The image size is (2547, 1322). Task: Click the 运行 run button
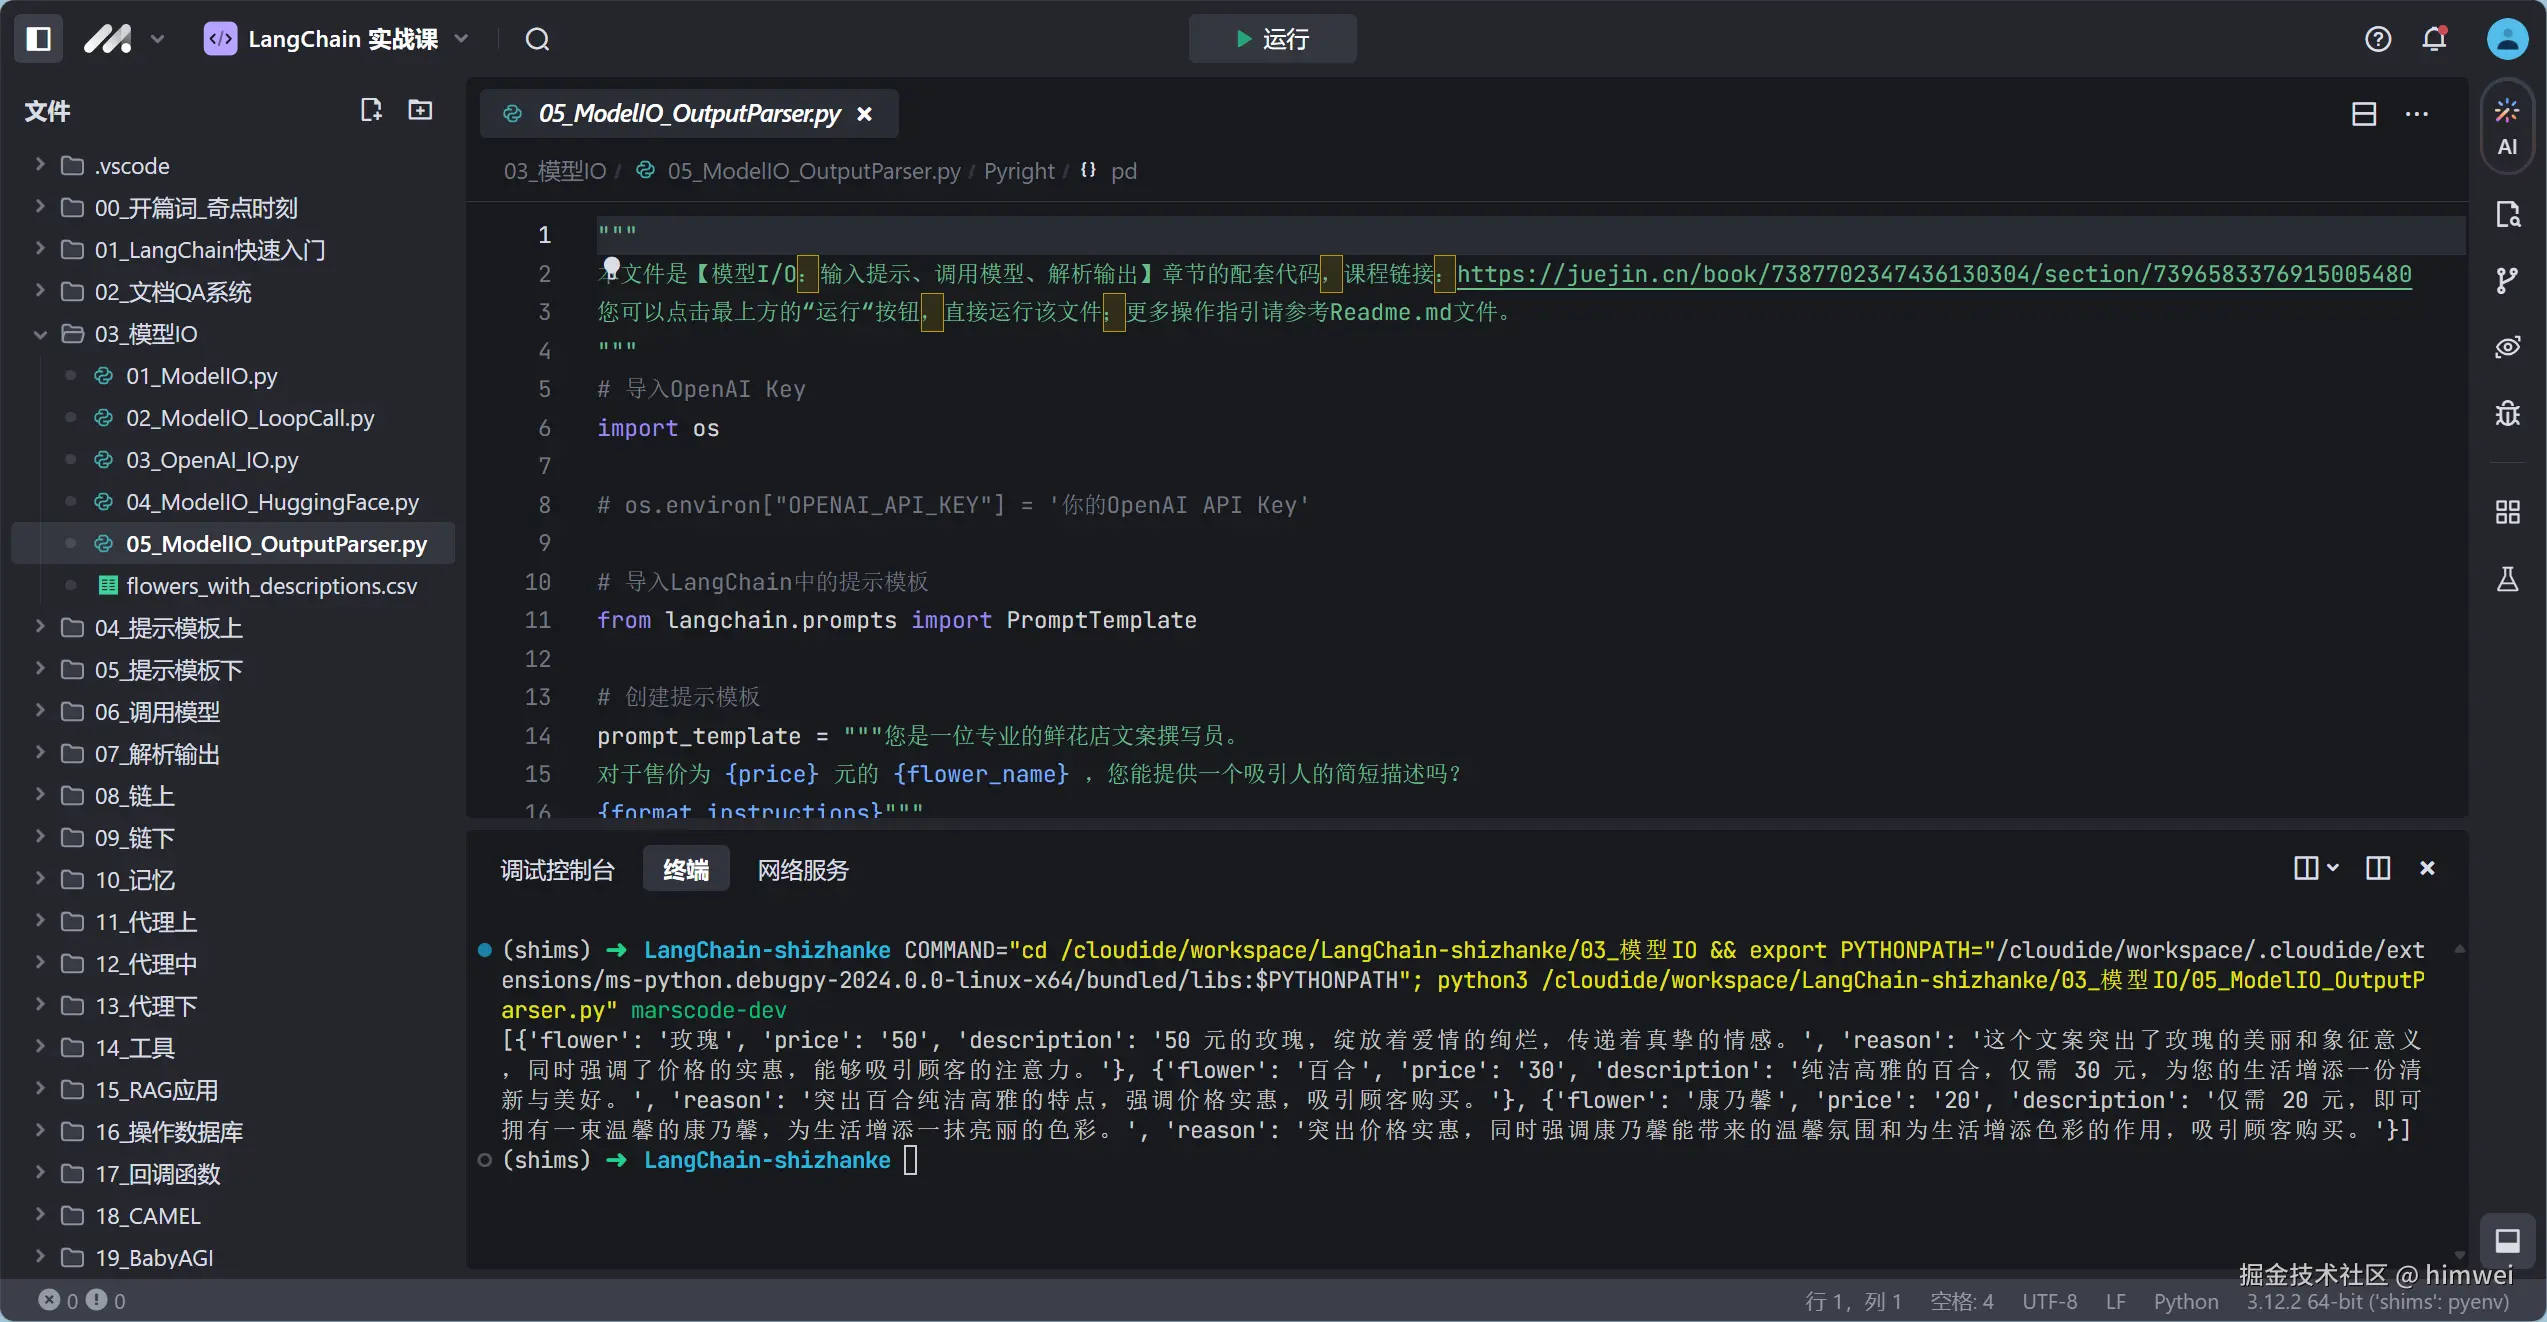(x=1272, y=39)
